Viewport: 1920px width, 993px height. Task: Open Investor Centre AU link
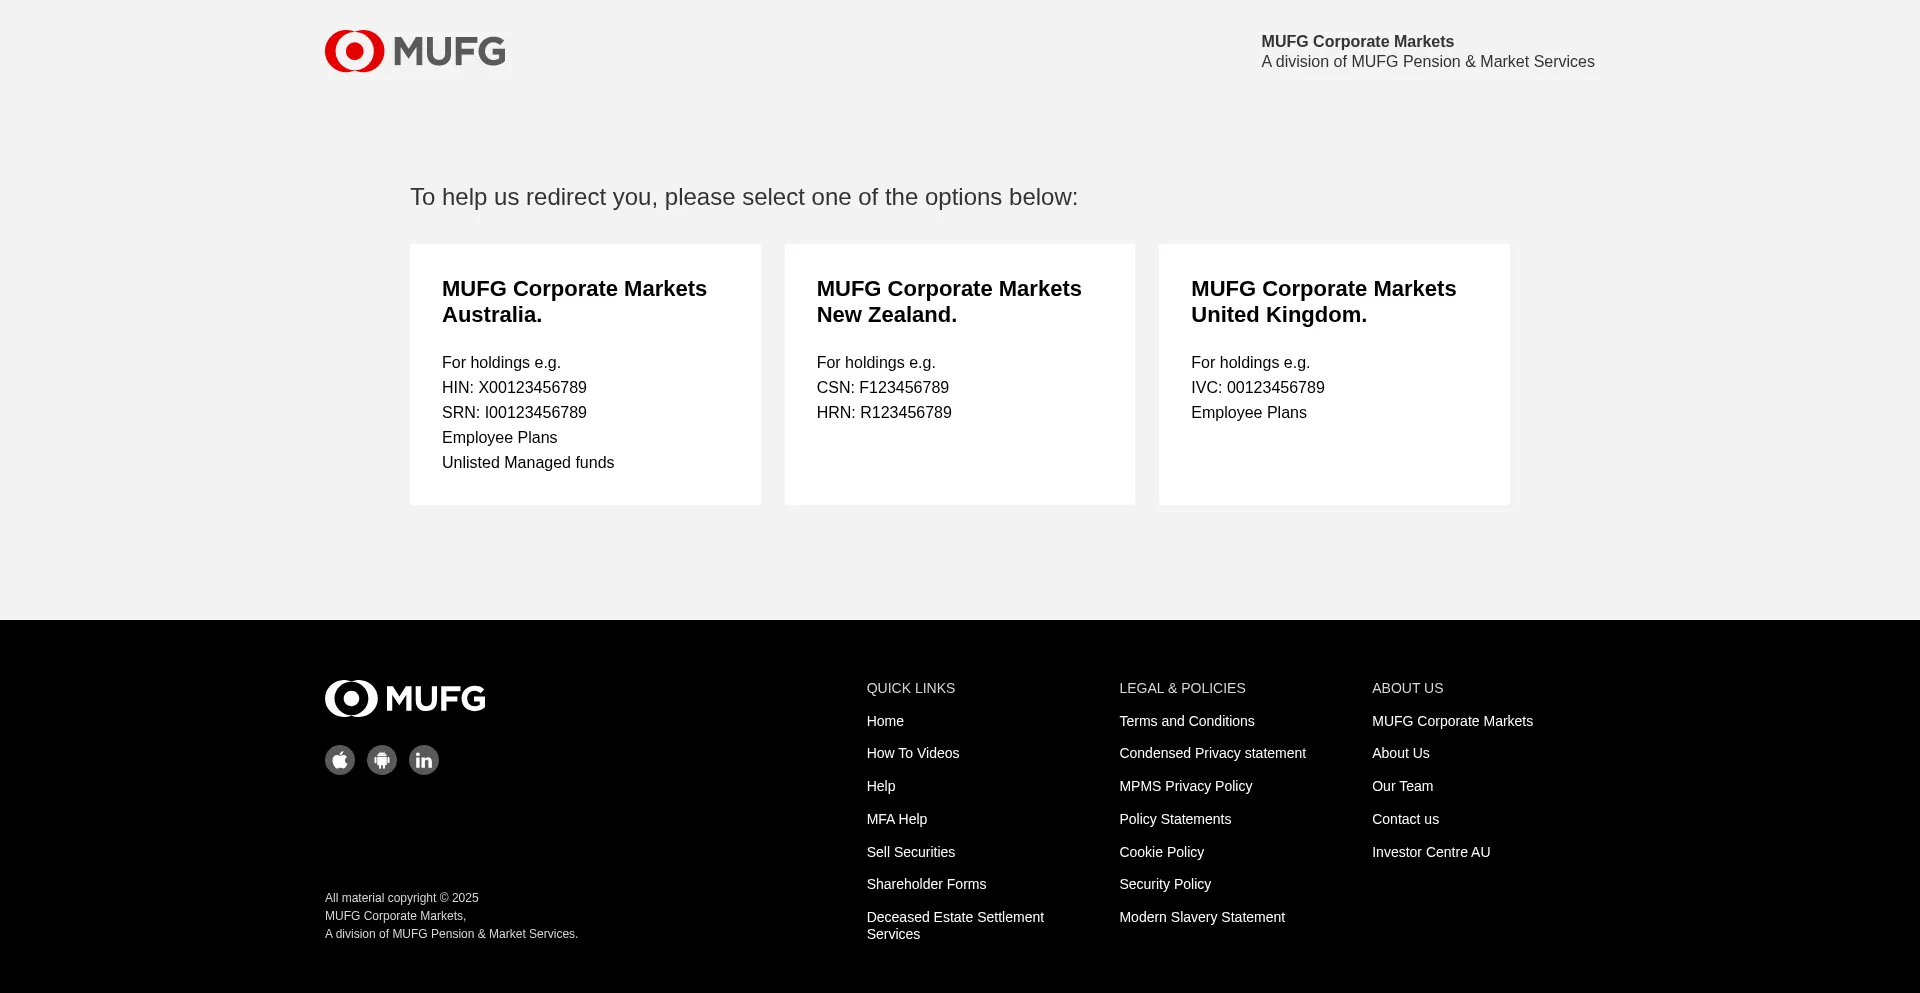tap(1431, 852)
